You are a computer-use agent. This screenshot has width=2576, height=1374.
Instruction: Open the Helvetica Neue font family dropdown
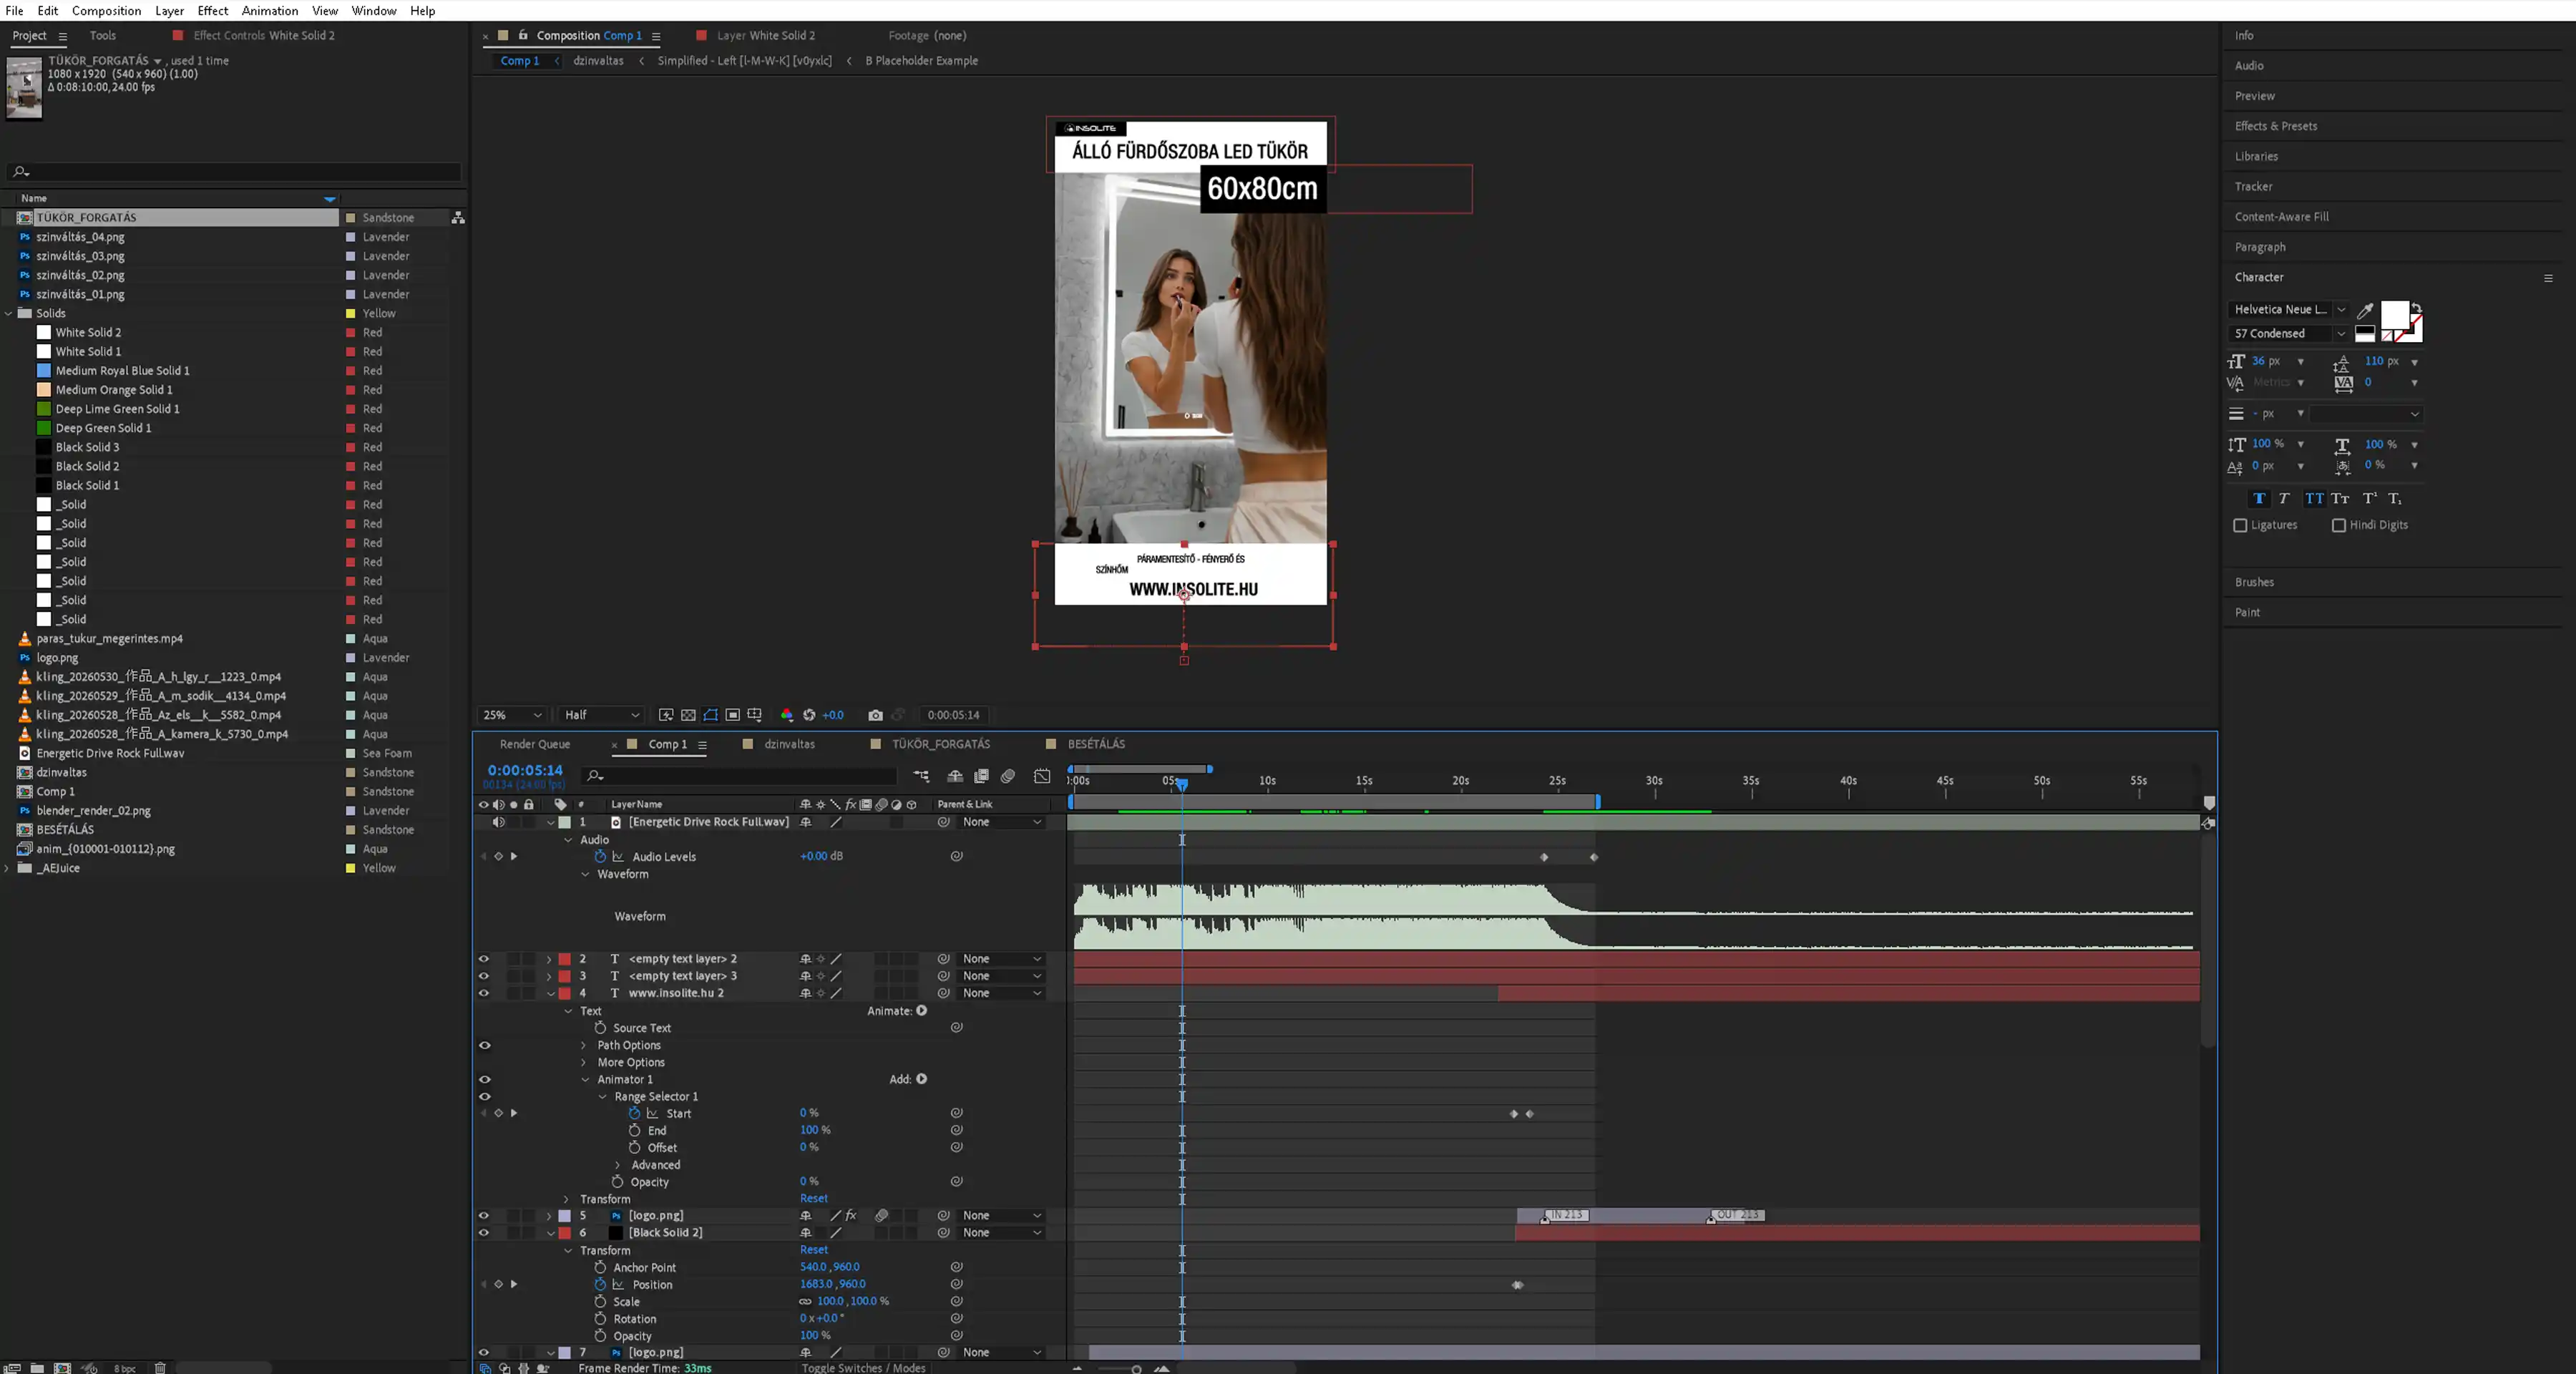click(x=2288, y=310)
